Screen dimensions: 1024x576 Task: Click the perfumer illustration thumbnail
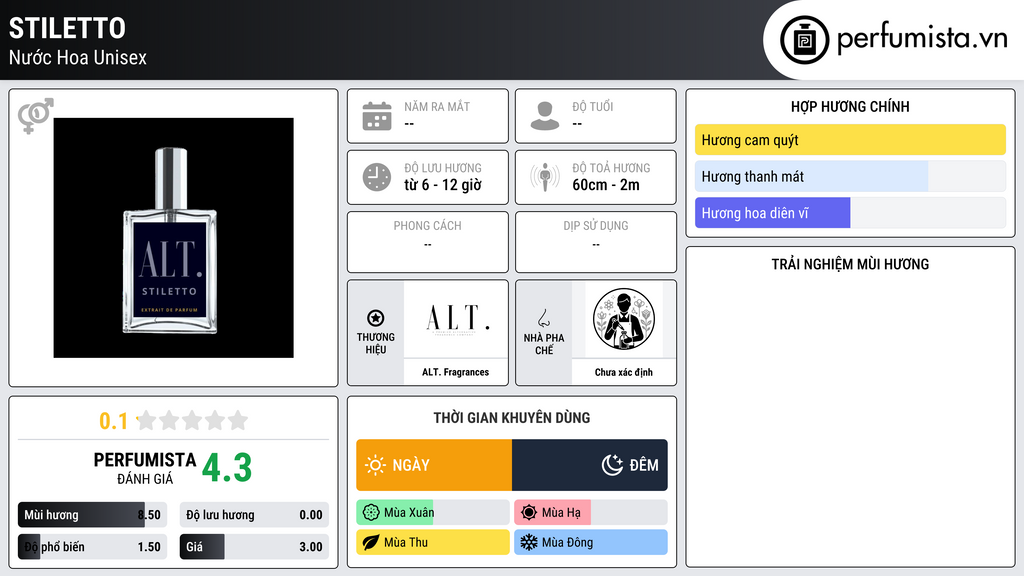coord(624,319)
